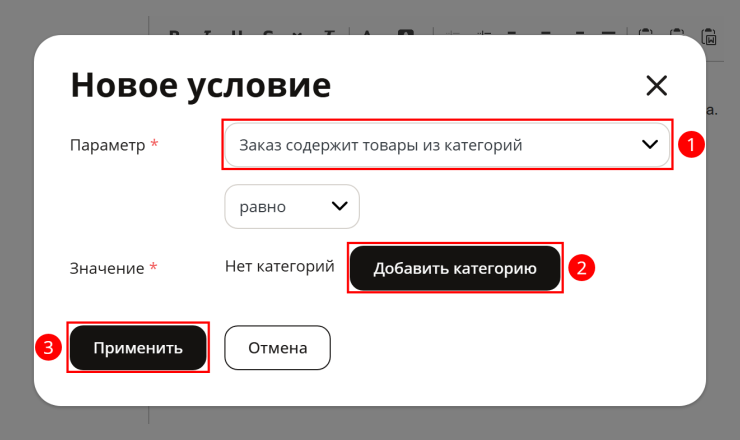Screen dimensions: 740x440
Task: Open the 'равно' comparison dropdown
Action: pyautogui.click(x=292, y=206)
